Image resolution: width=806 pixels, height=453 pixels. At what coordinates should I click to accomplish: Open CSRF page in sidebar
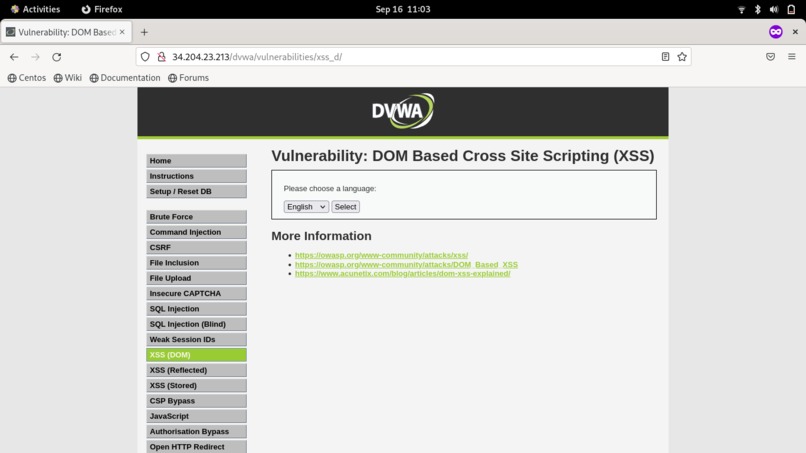coord(196,248)
